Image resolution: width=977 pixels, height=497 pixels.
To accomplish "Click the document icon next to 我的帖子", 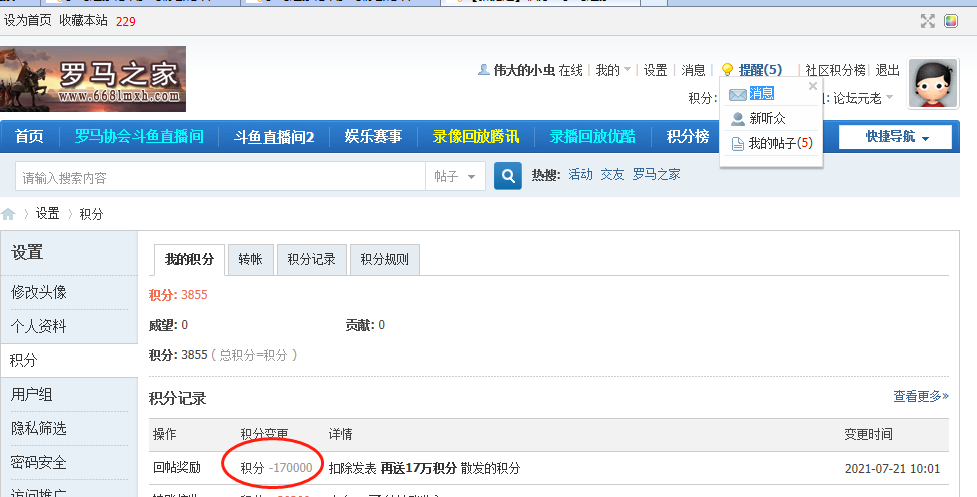I will click(x=738, y=144).
